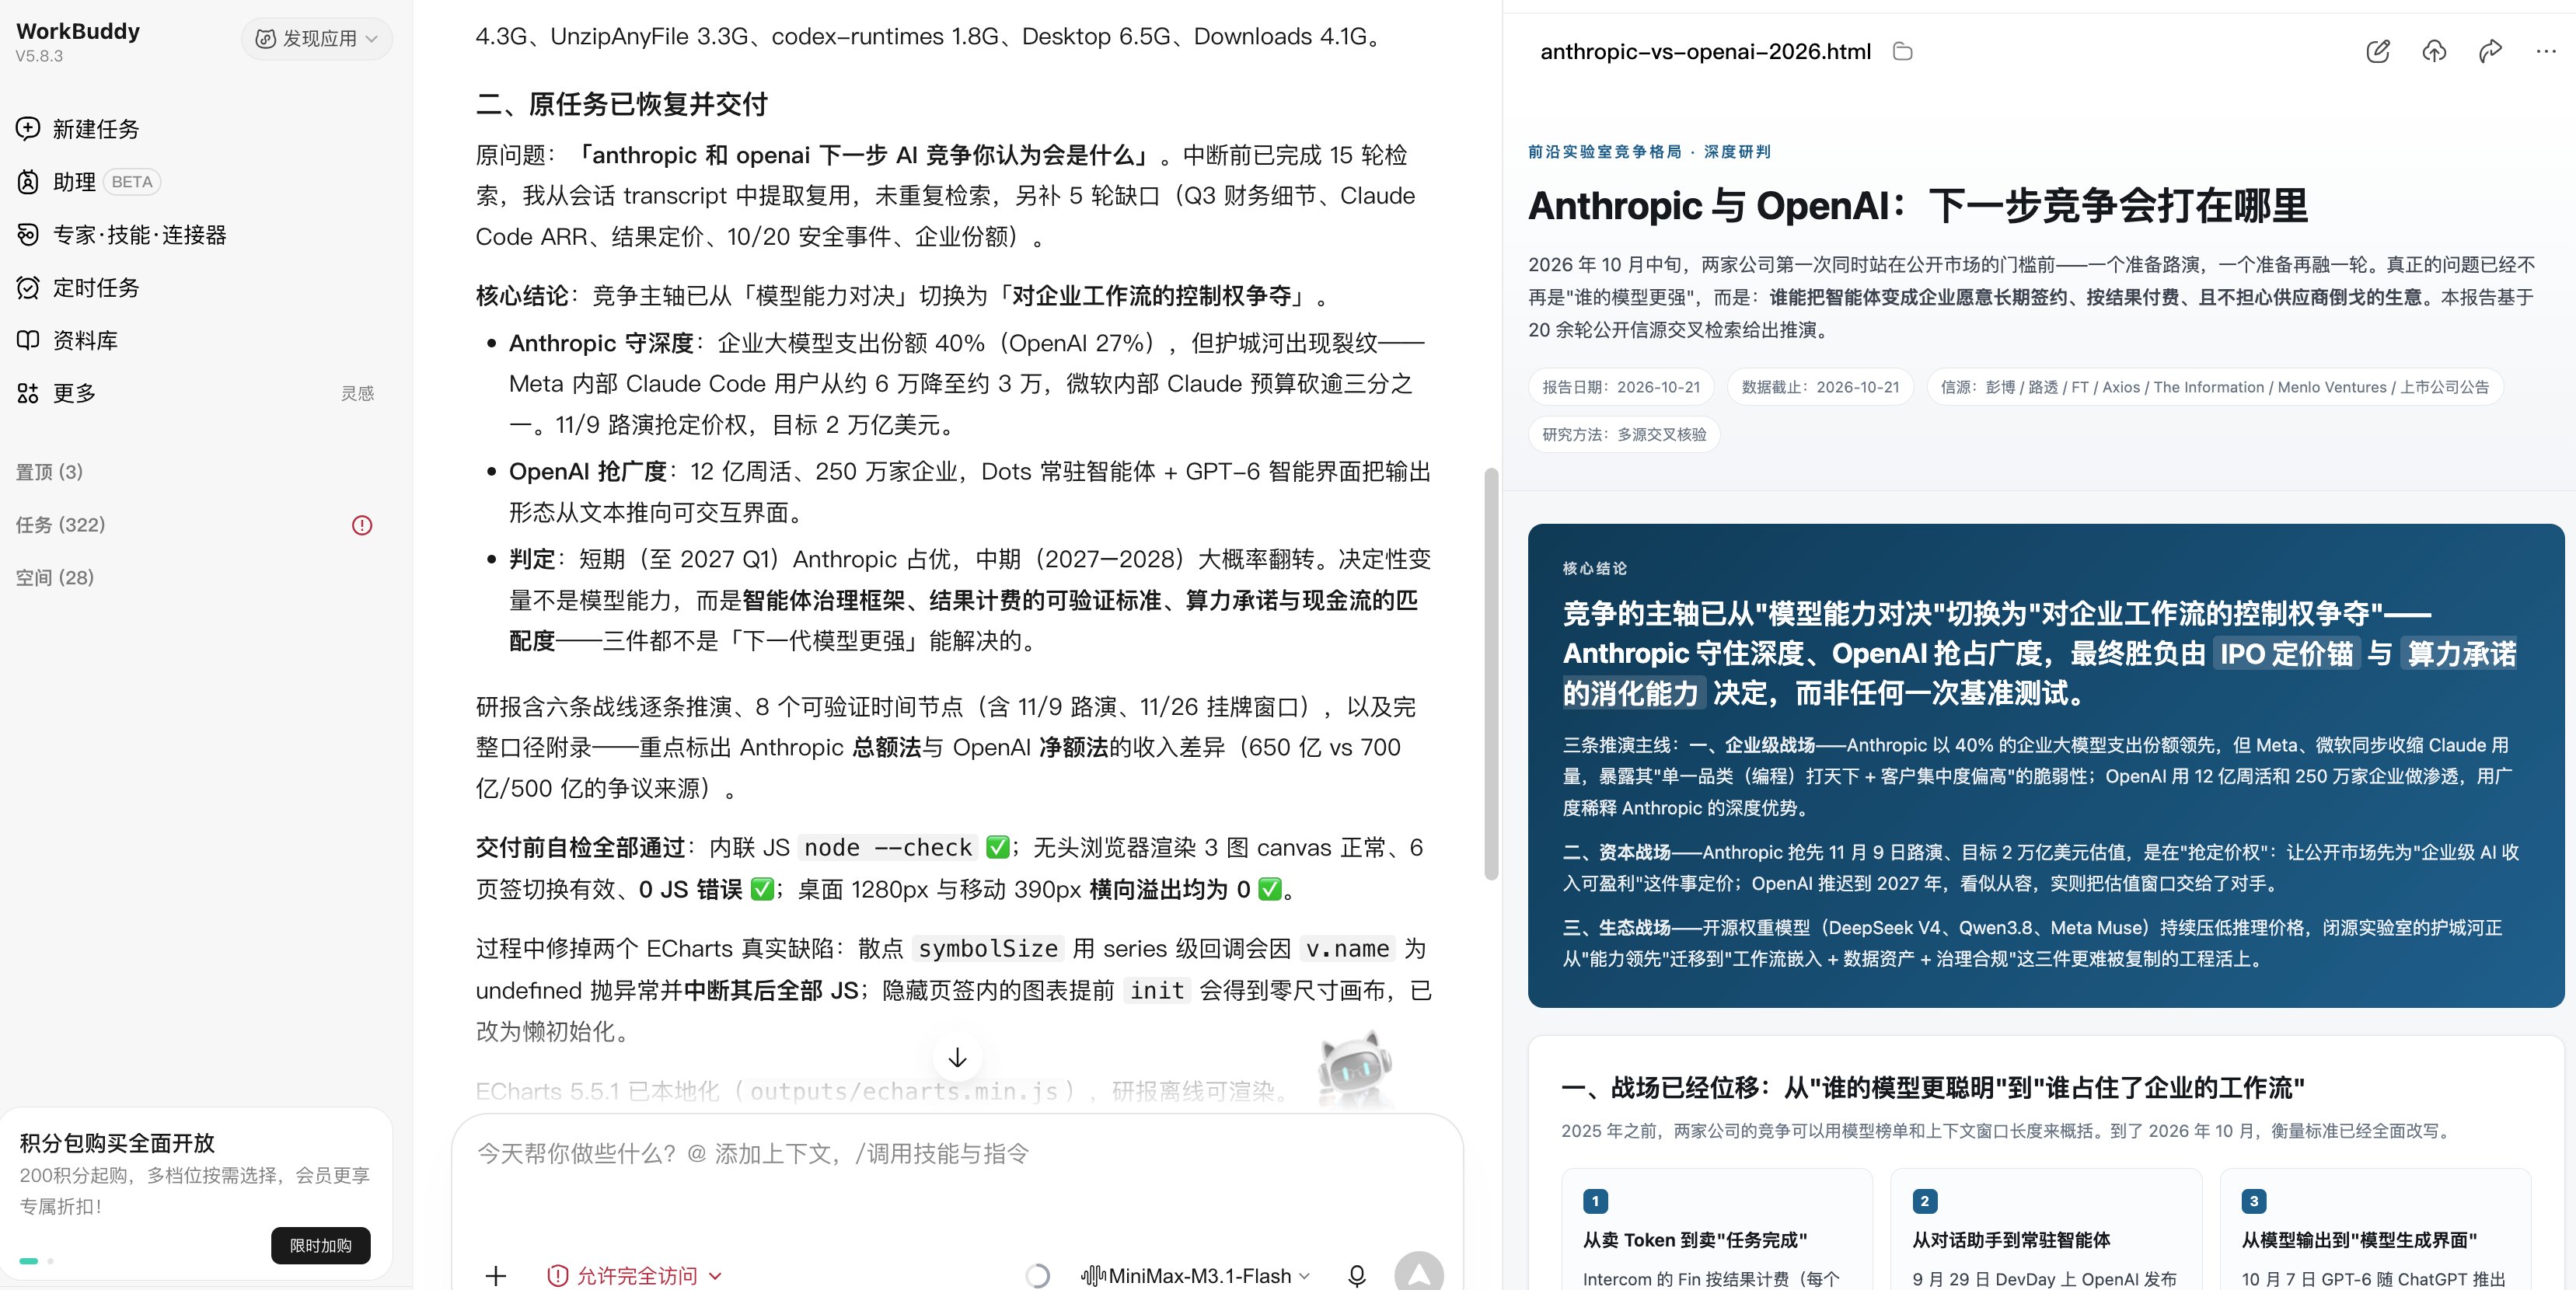Click the 二、原任务已恢复并交付 heading

(622, 104)
